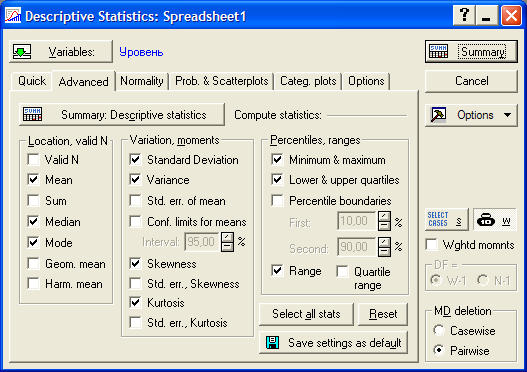Select the N-1 DF radio button
The image size is (527, 372).
click(x=483, y=280)
